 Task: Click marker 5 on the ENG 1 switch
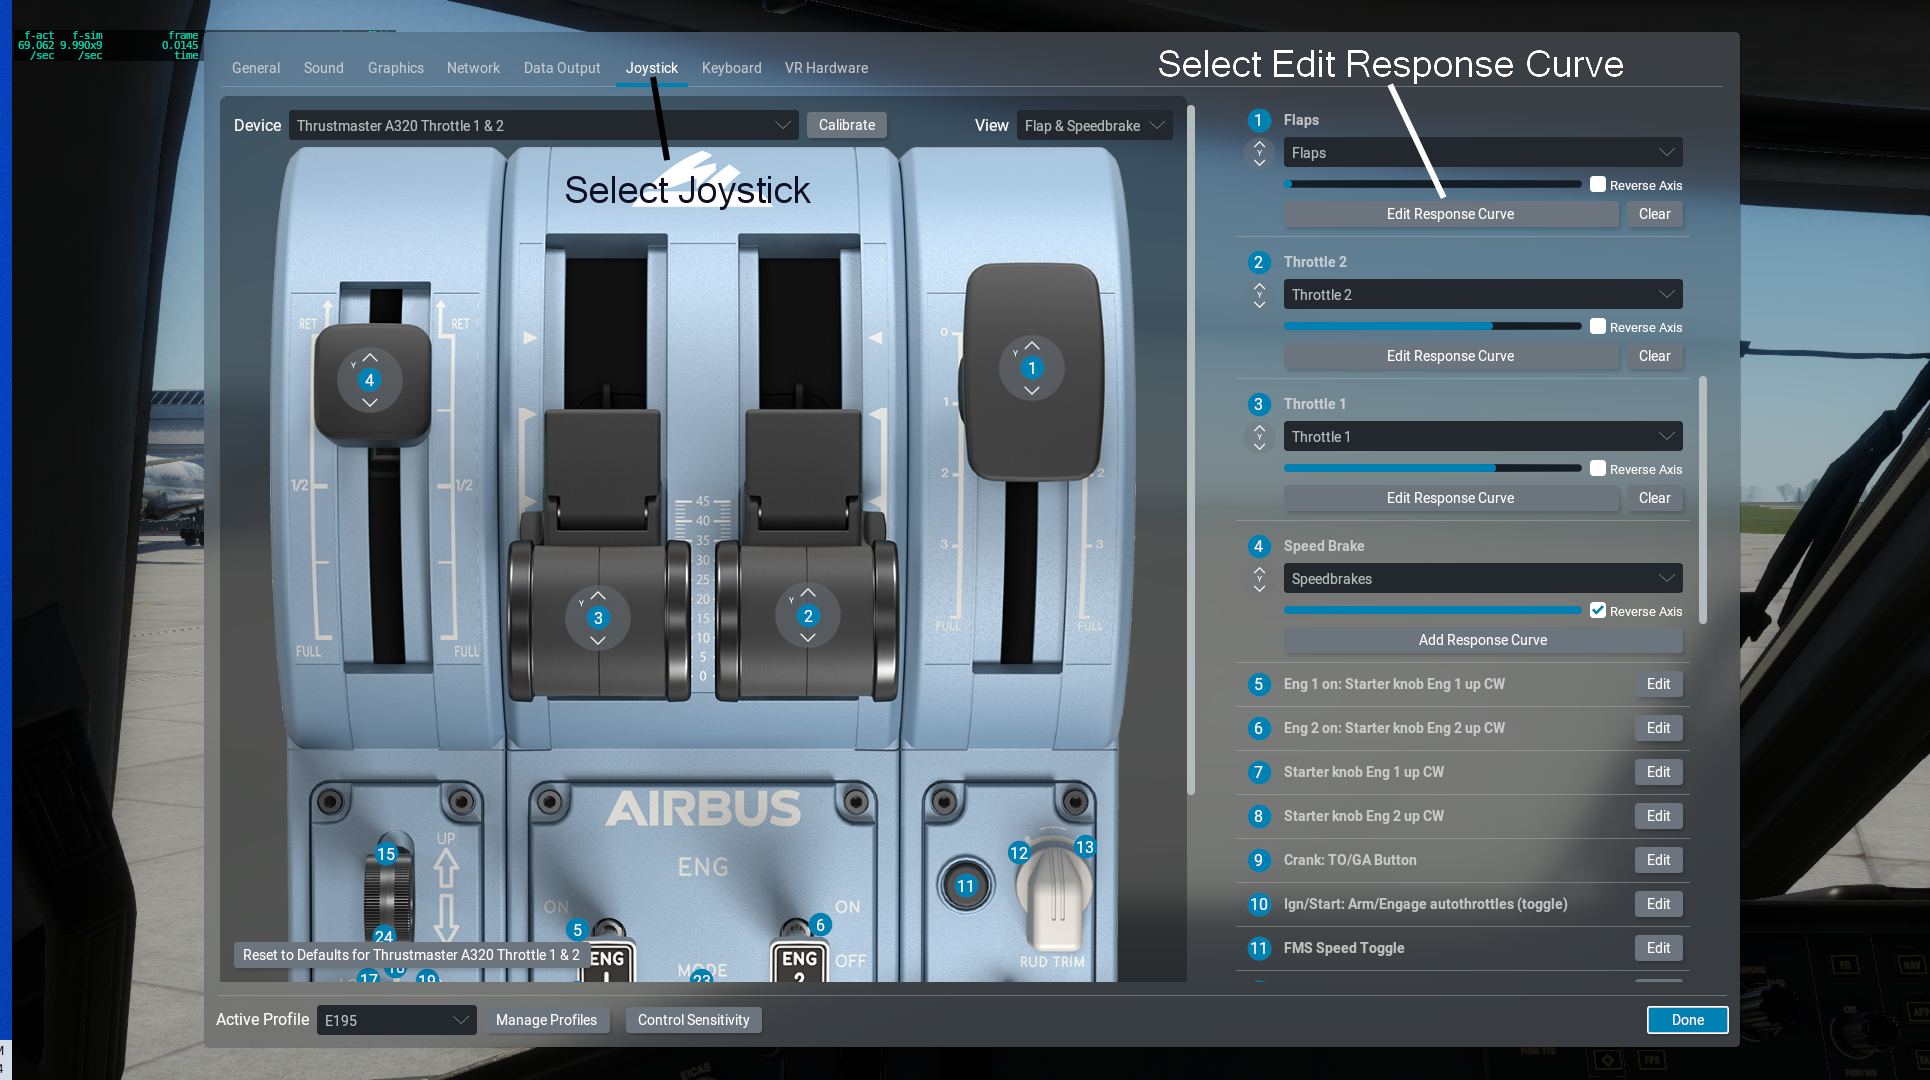tap(577, 928)
